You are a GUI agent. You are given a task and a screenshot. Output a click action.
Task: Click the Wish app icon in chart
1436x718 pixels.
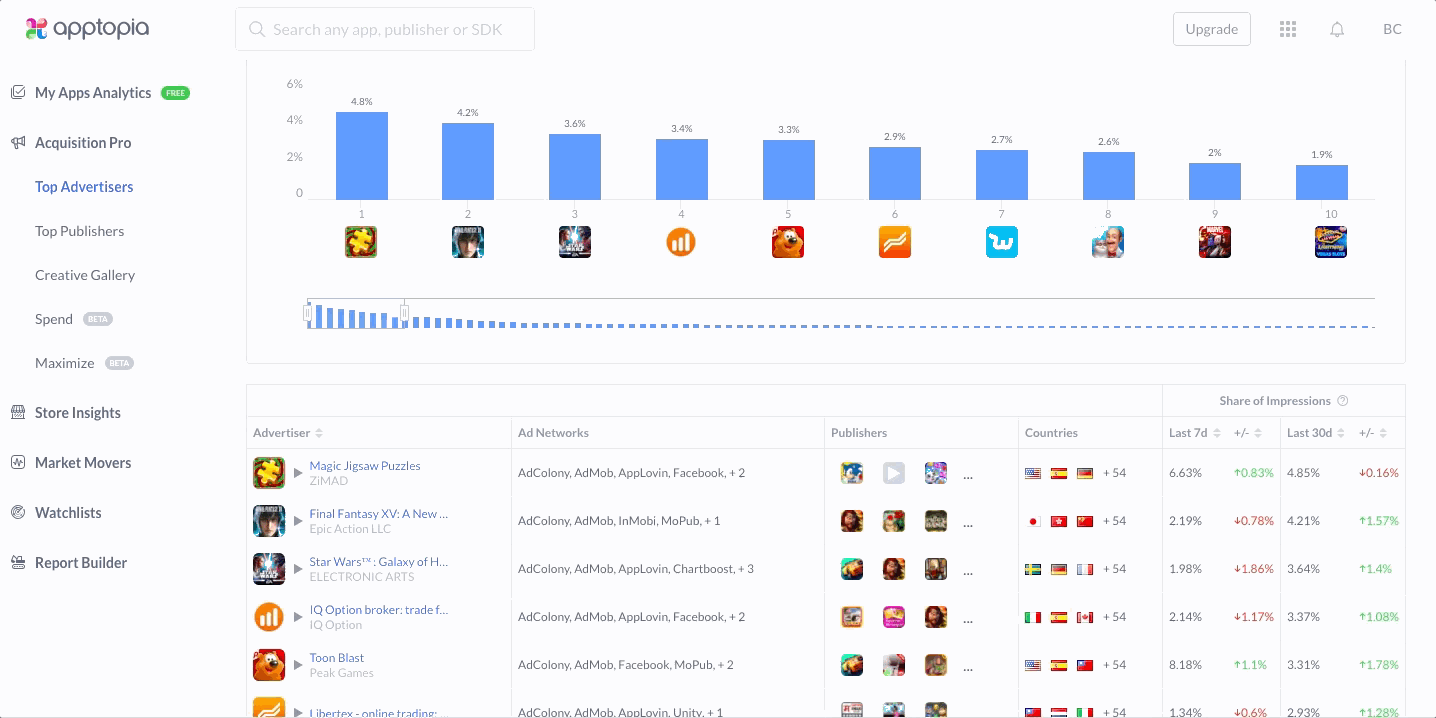[1001, 242]
